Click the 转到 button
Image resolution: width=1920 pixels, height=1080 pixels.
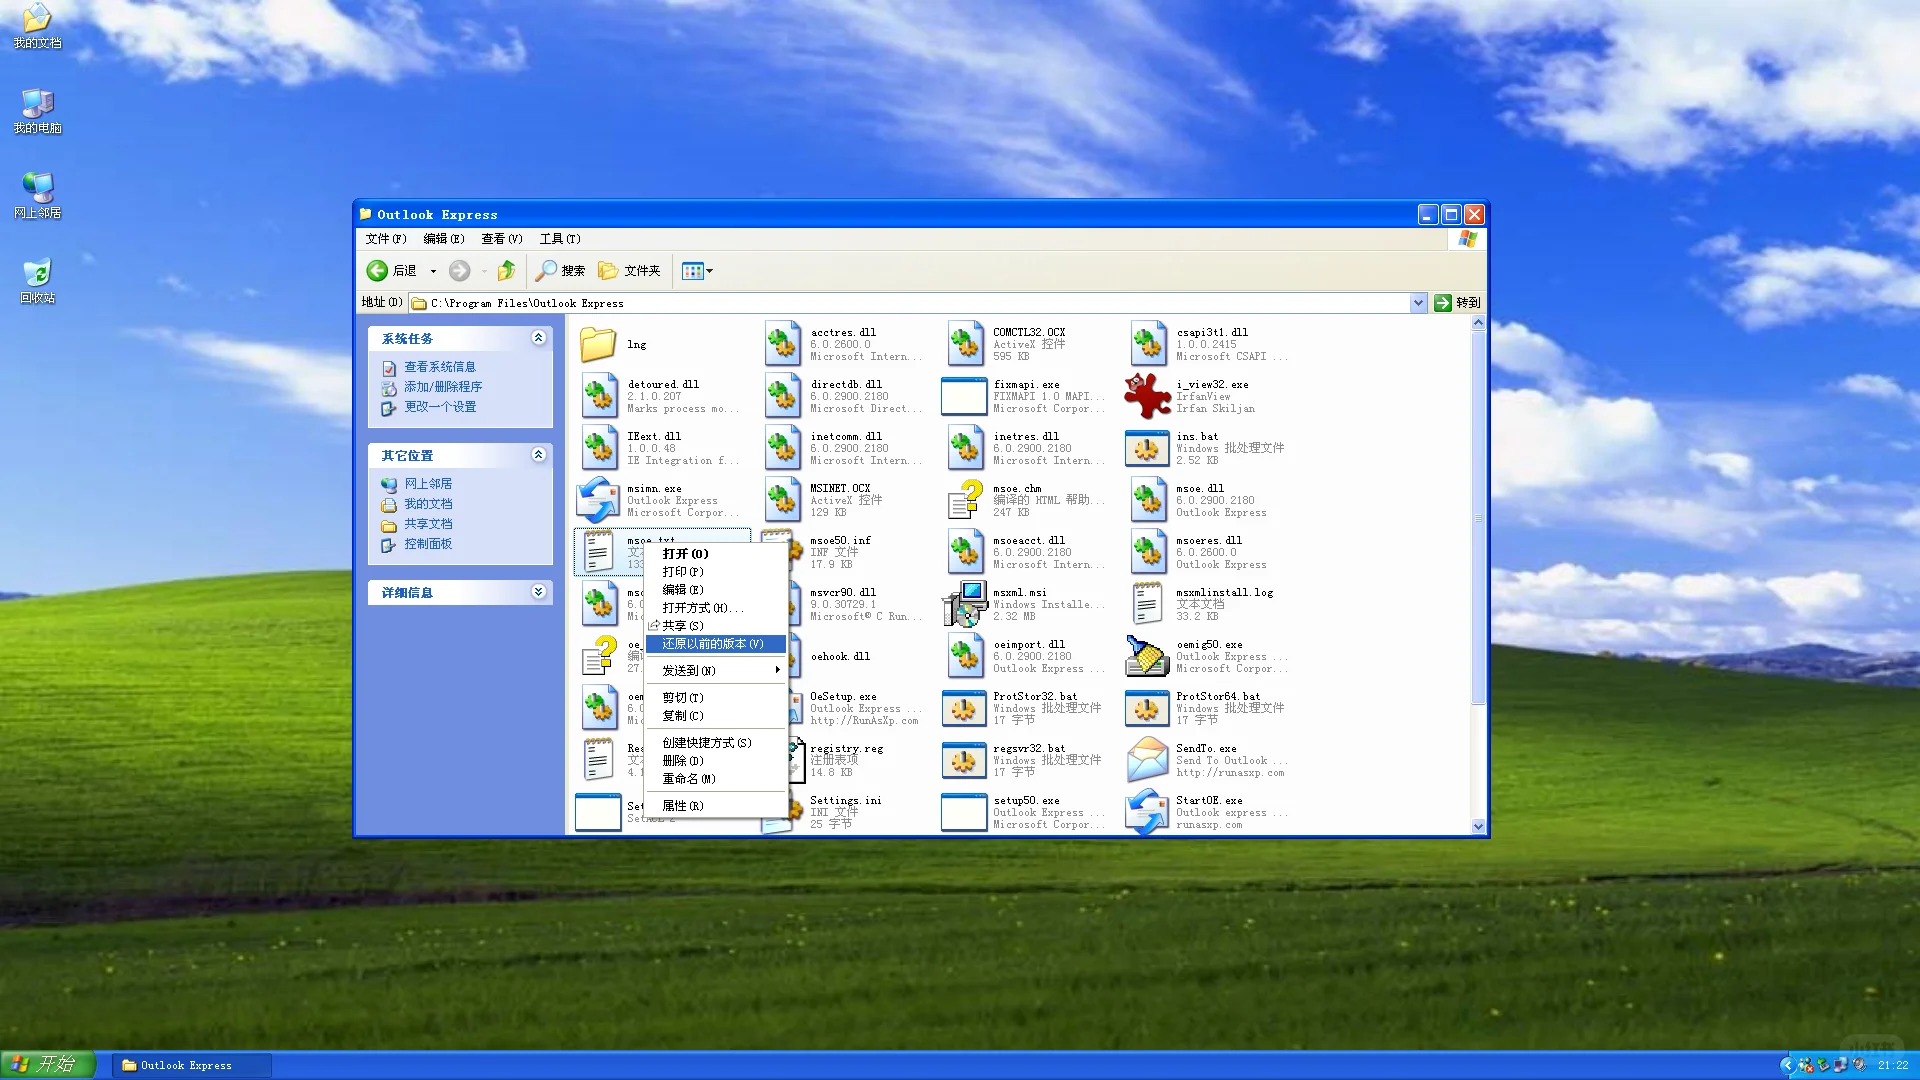coord(1456,302)
